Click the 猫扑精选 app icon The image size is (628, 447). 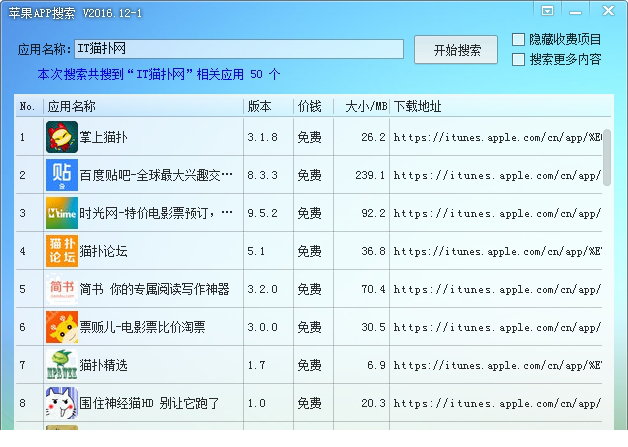click(62, 365)
